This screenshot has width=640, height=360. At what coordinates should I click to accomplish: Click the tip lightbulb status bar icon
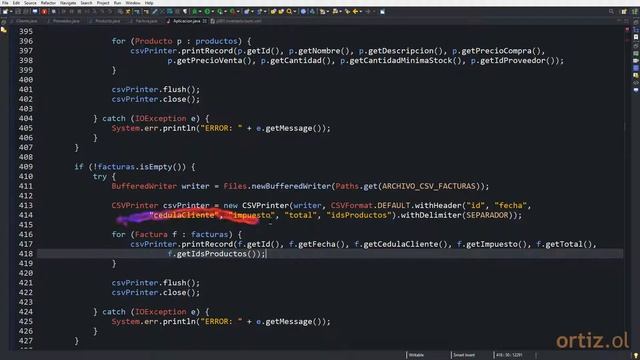[x=636, y=356]
